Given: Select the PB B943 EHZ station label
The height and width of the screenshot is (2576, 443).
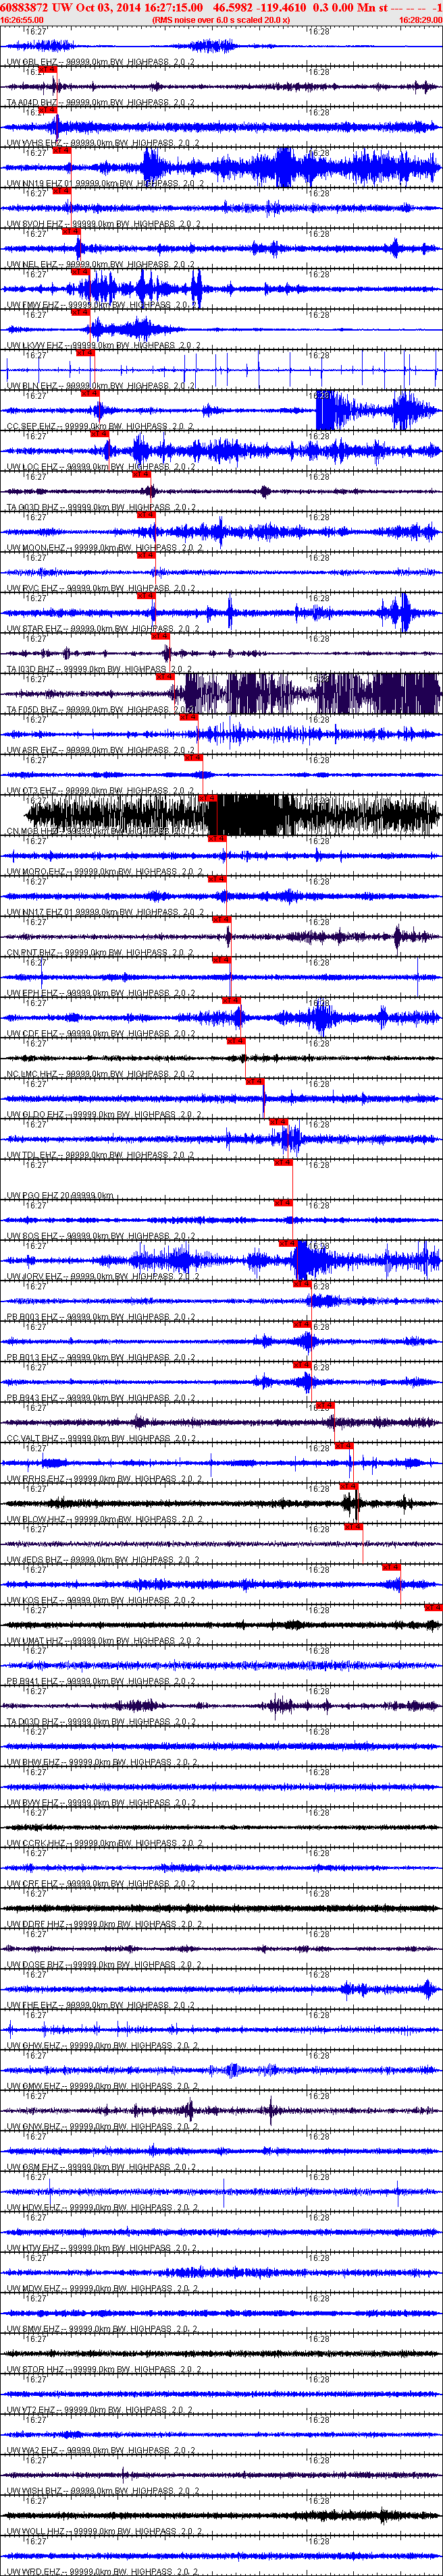Looking at the screenshot, I should coord(101,1398).
